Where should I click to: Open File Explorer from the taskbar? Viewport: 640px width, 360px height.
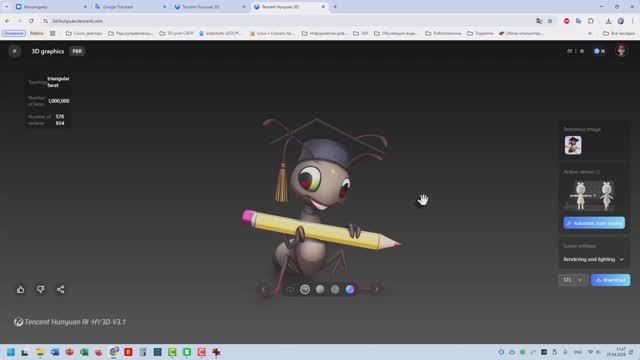click(40, 352)
